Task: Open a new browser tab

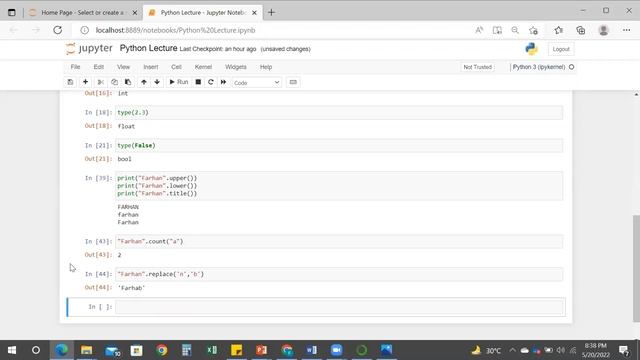Action: click(x=271, y=13)
